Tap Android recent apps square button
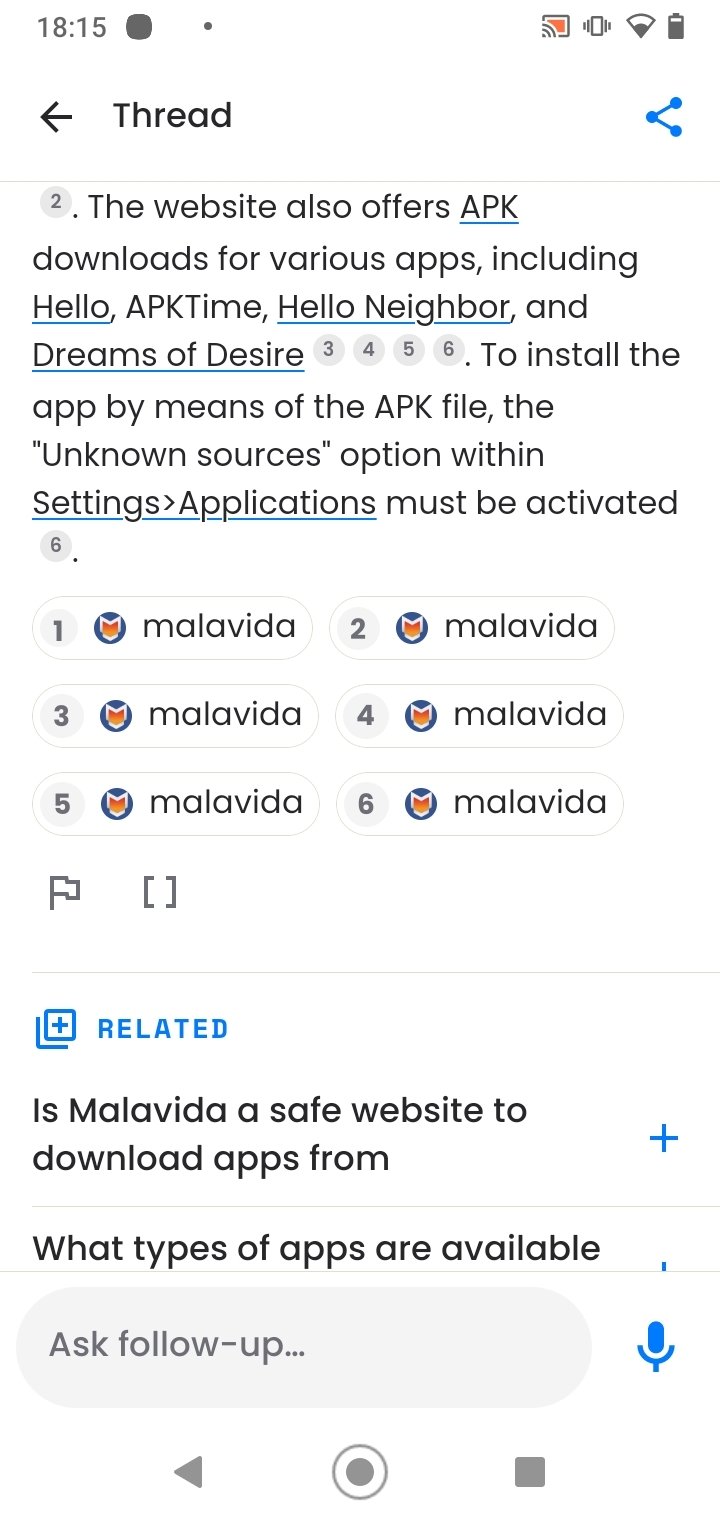The image size is (720, 1520). [x=529, y=1471]
